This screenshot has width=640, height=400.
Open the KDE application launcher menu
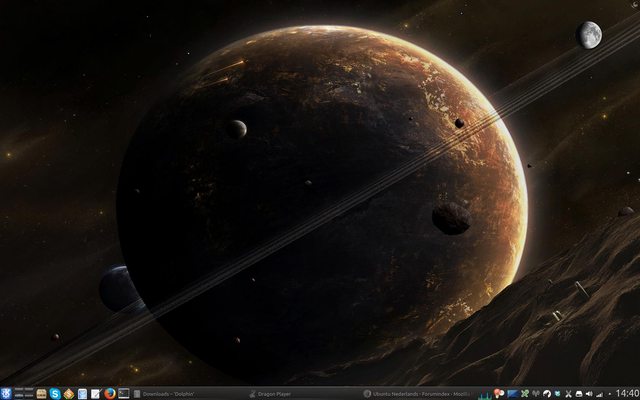coord(6,393)
